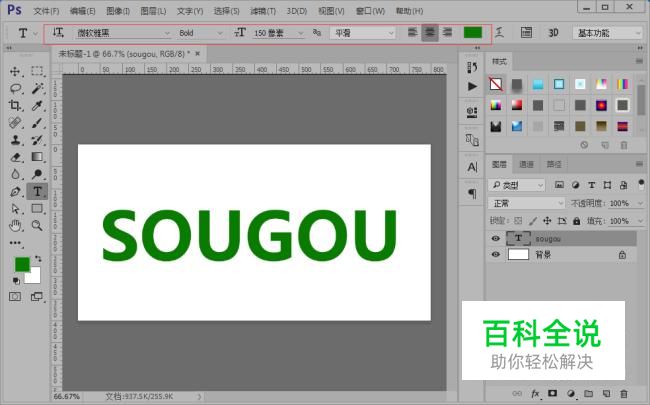This screenshot has height=405, width=650.
Task: Open the Character panel icon
Action: pos(472,167)
